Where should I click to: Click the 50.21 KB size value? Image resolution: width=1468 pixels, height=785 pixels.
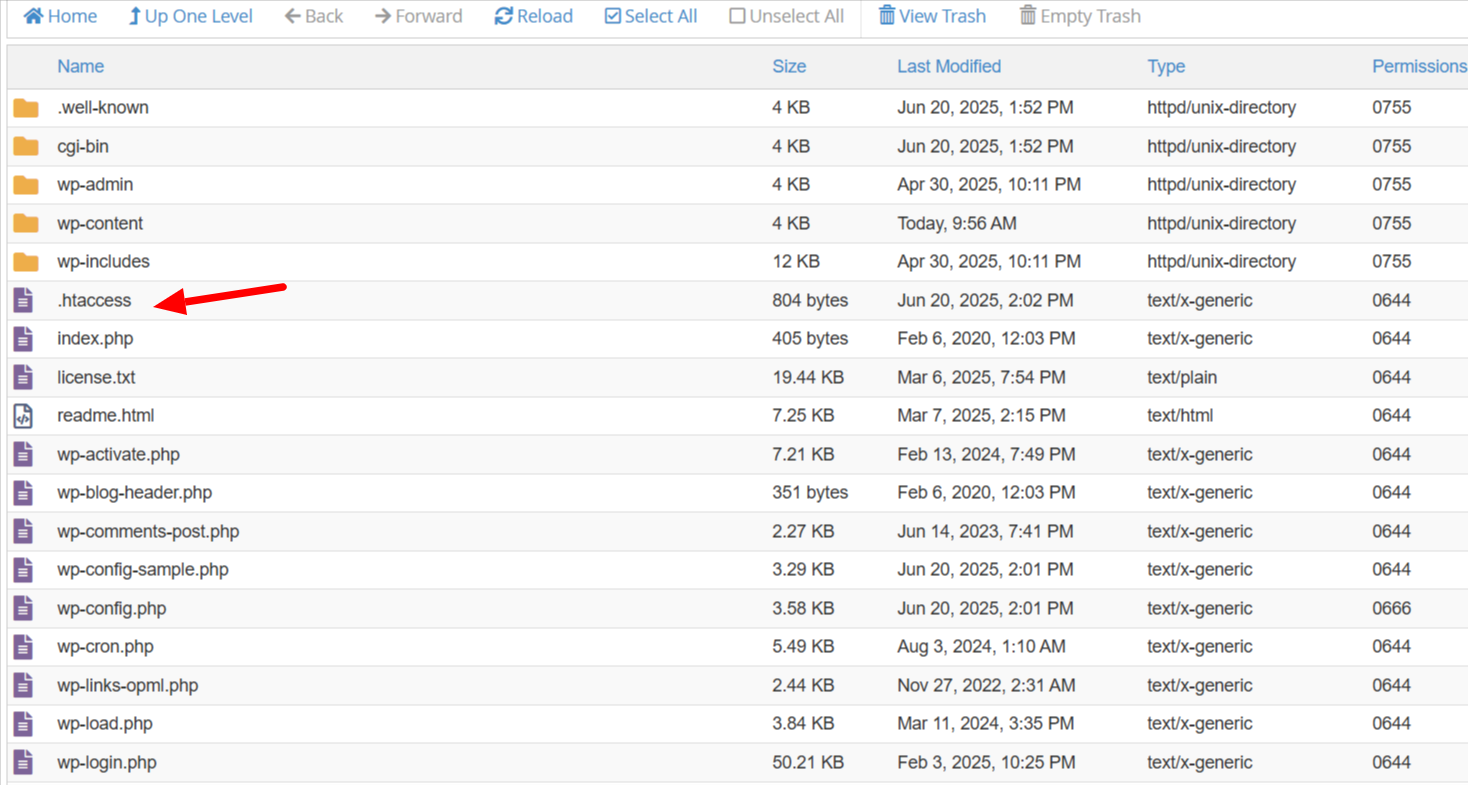pyautogui.click(x=808, y=762)
